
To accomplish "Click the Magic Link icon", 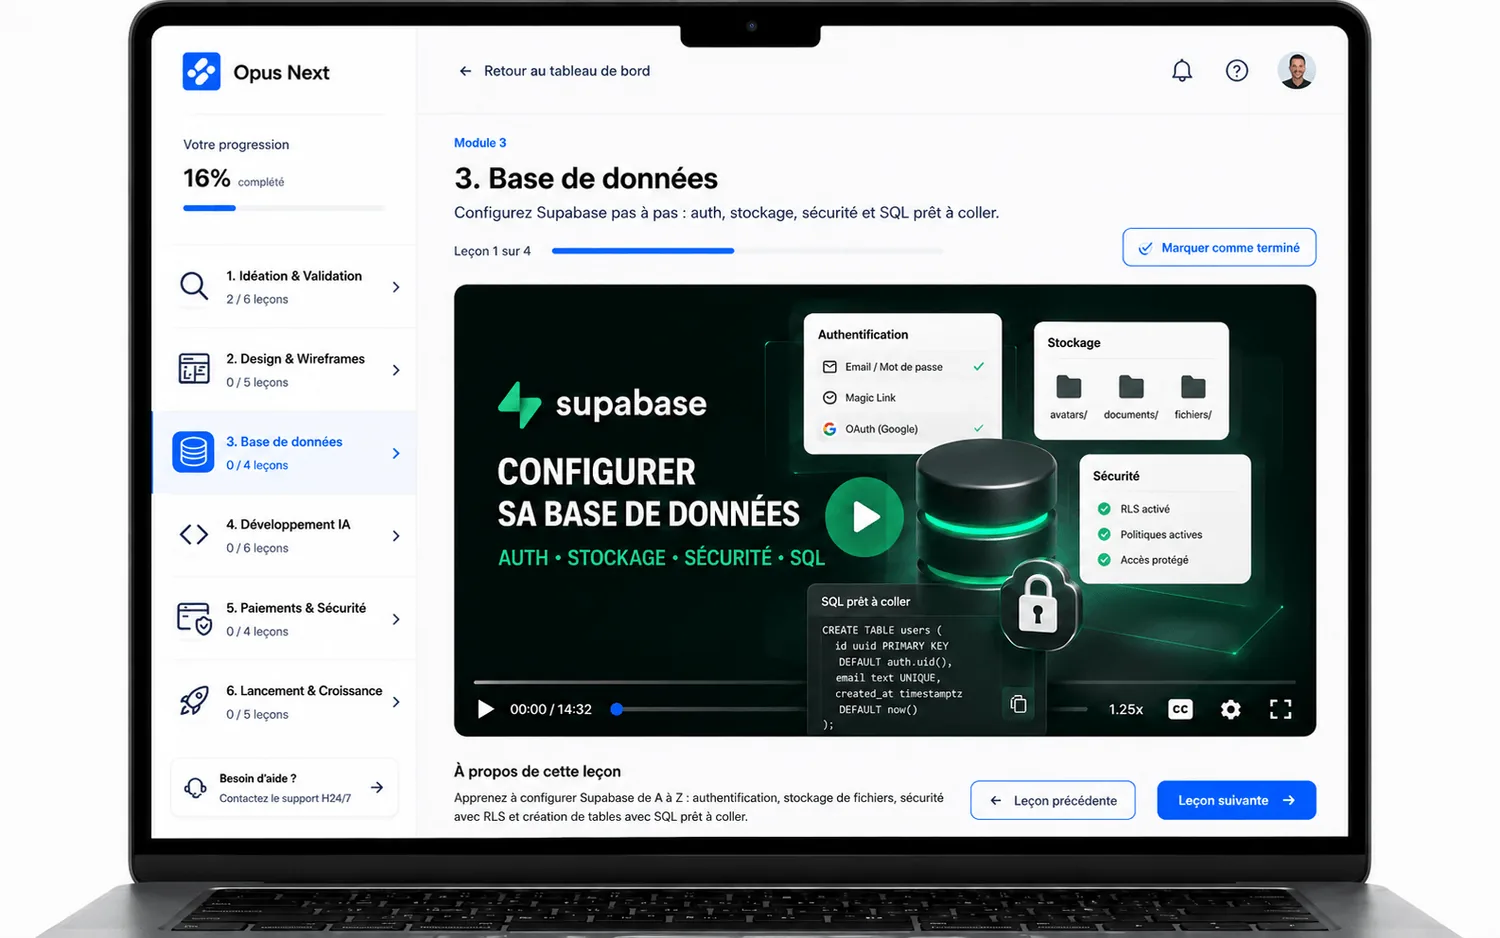I will click(830, 398).
